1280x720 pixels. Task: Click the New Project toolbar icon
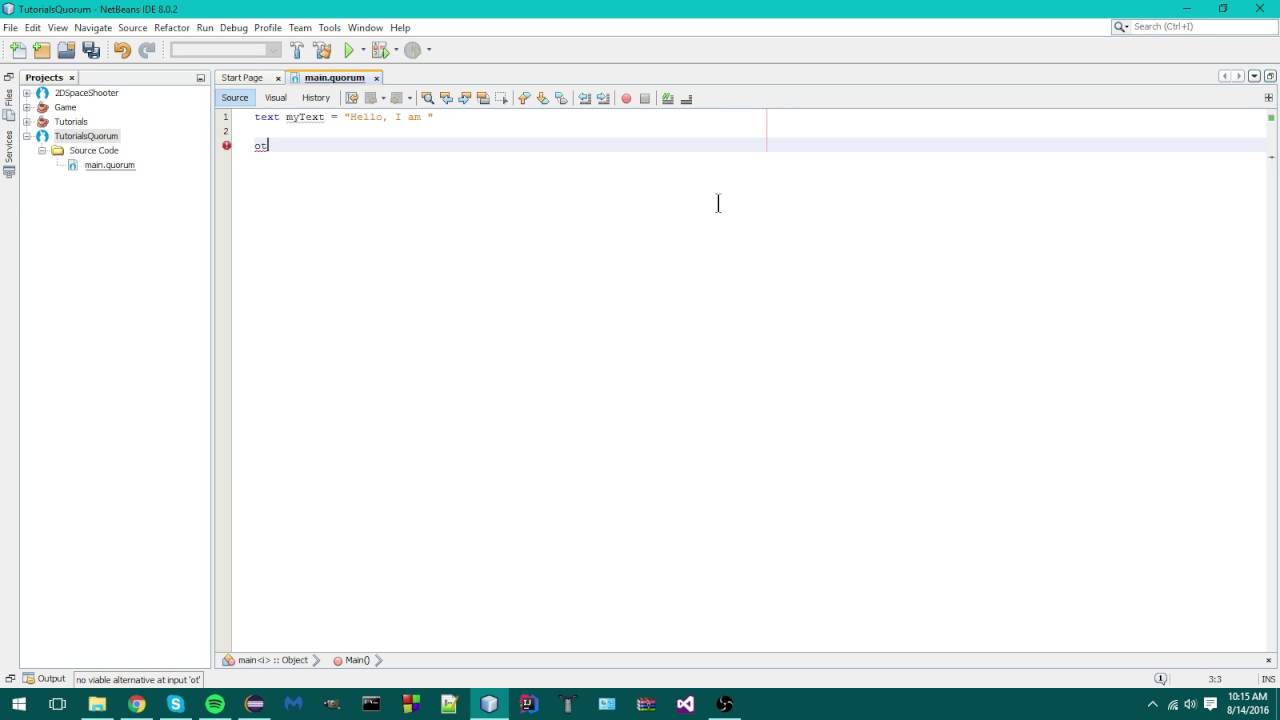[x=41, y=50]
